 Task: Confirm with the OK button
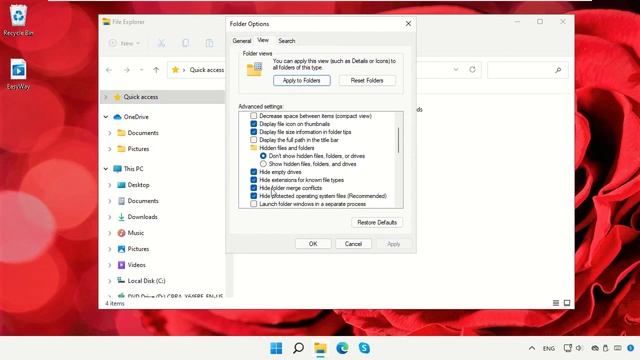(x=313, y=244)
